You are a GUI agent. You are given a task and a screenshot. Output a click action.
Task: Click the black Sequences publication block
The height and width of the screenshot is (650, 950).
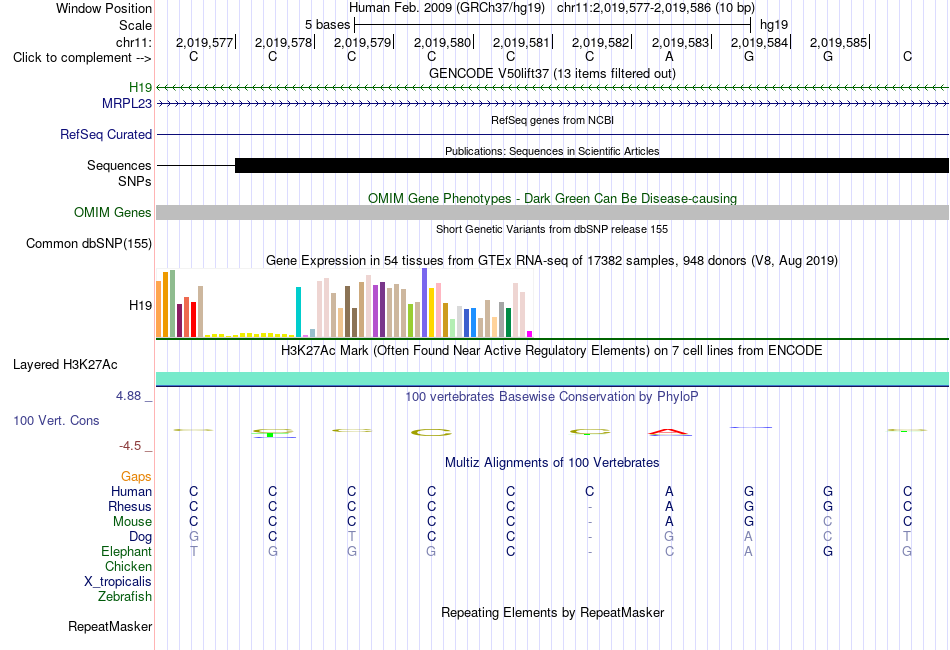click(592, 165)
